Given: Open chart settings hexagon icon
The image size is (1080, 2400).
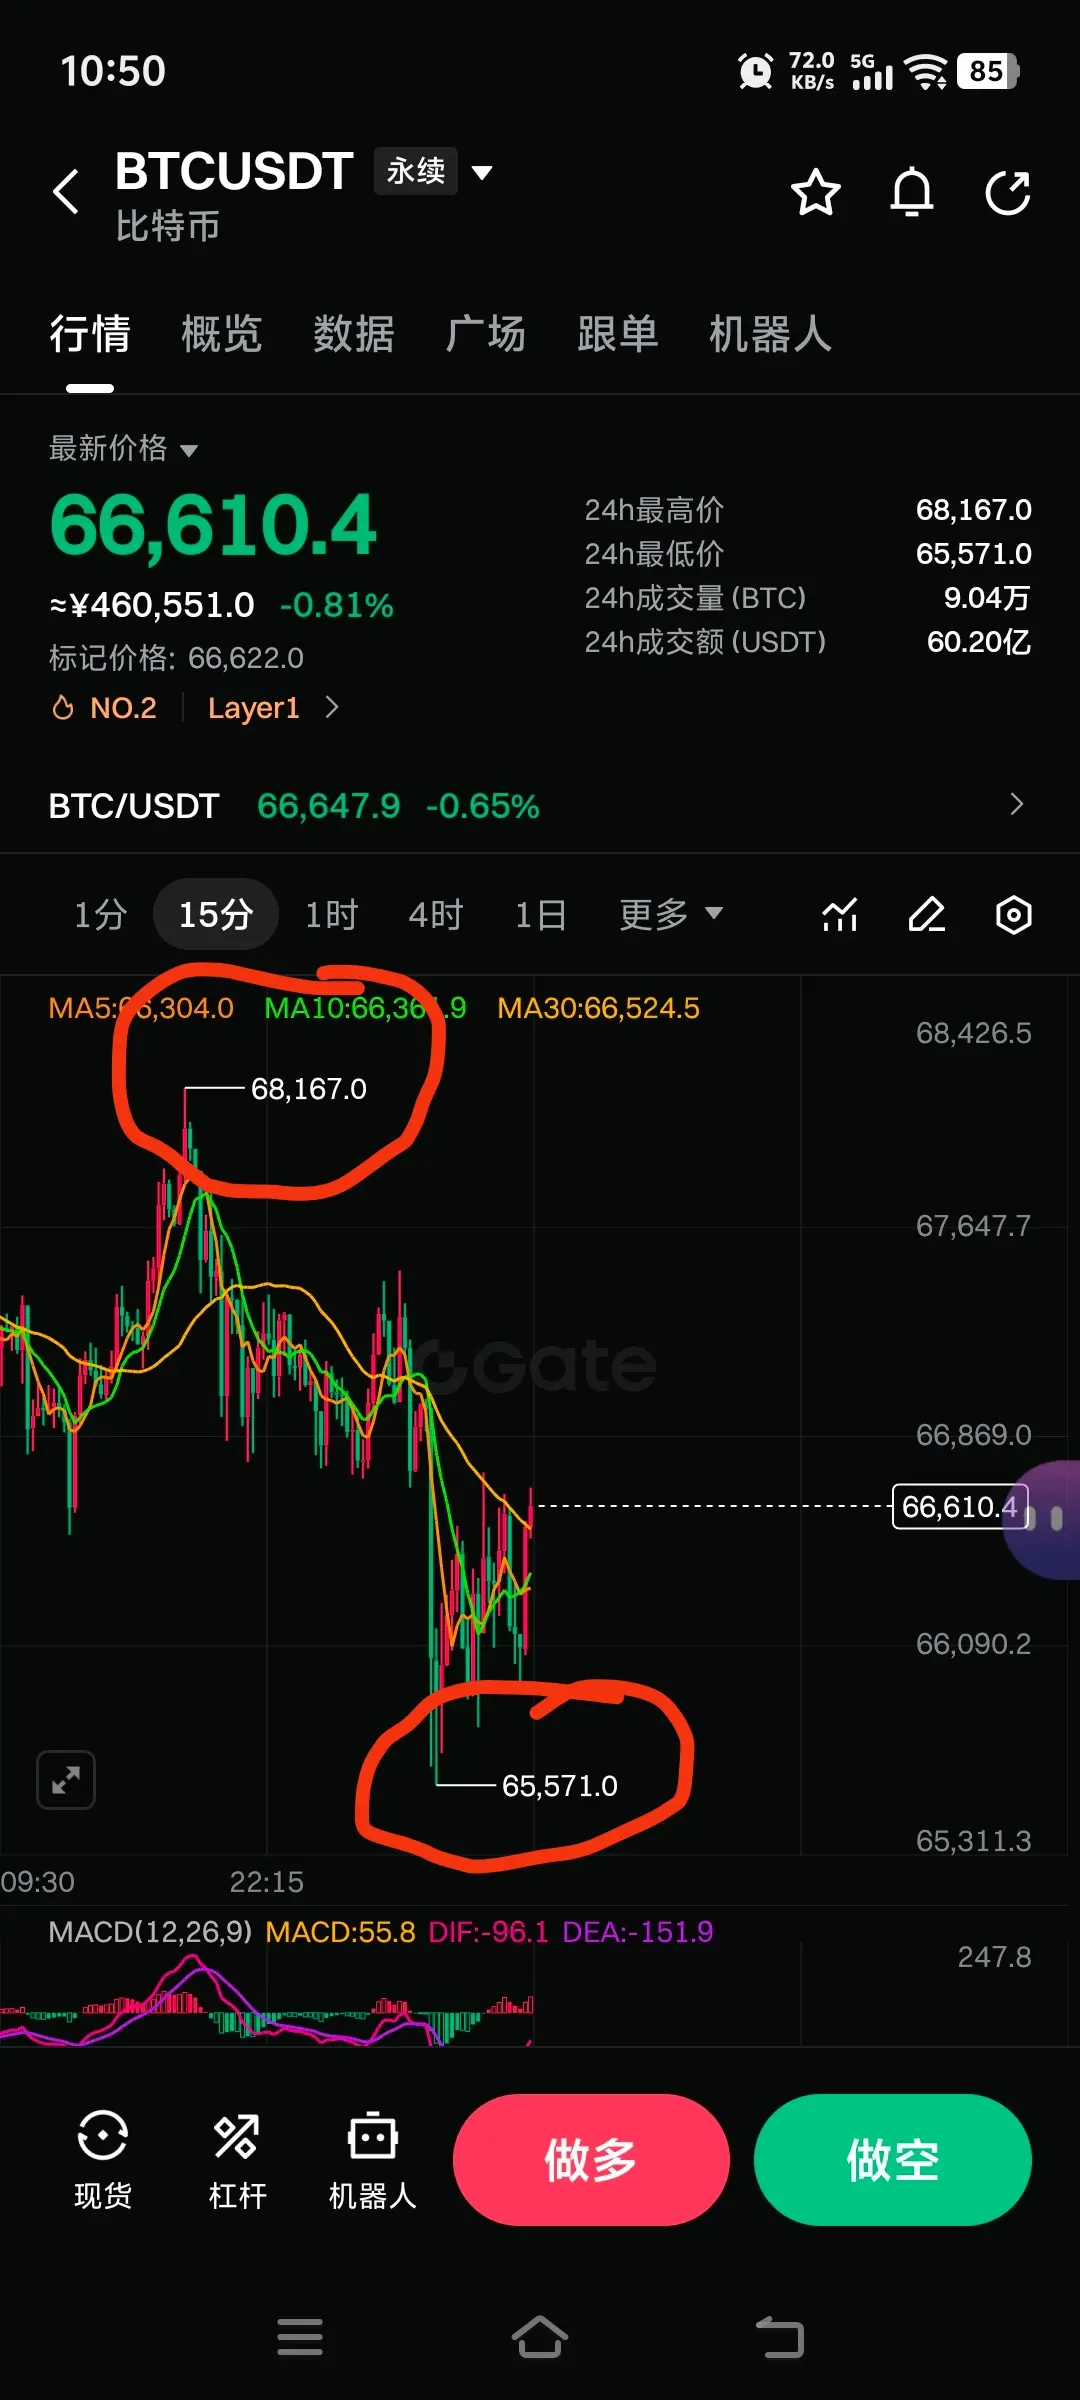Looking at the screenshot, I should (x=1013, y=914).
